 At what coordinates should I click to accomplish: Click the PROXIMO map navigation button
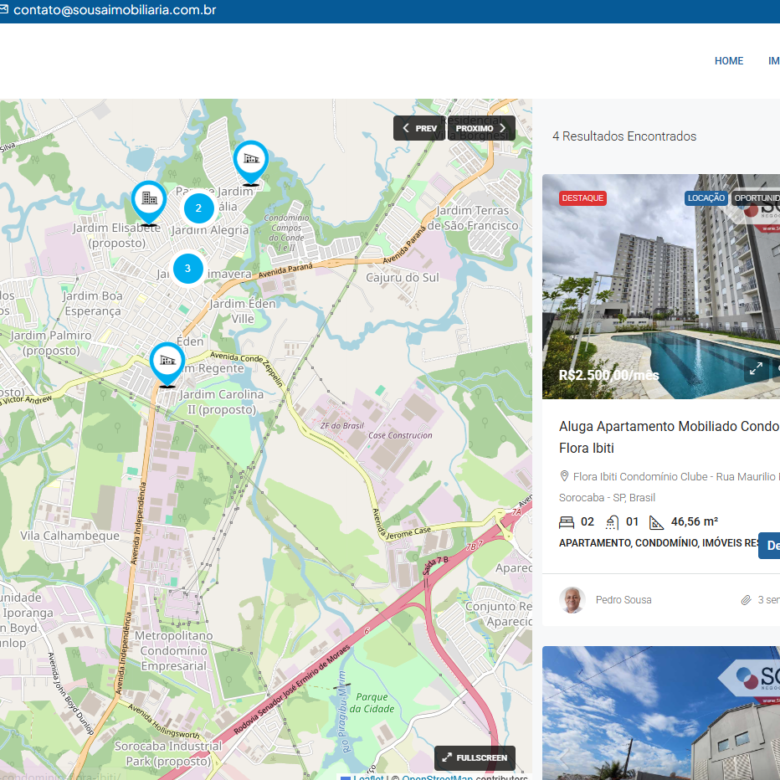click(481, 128)
